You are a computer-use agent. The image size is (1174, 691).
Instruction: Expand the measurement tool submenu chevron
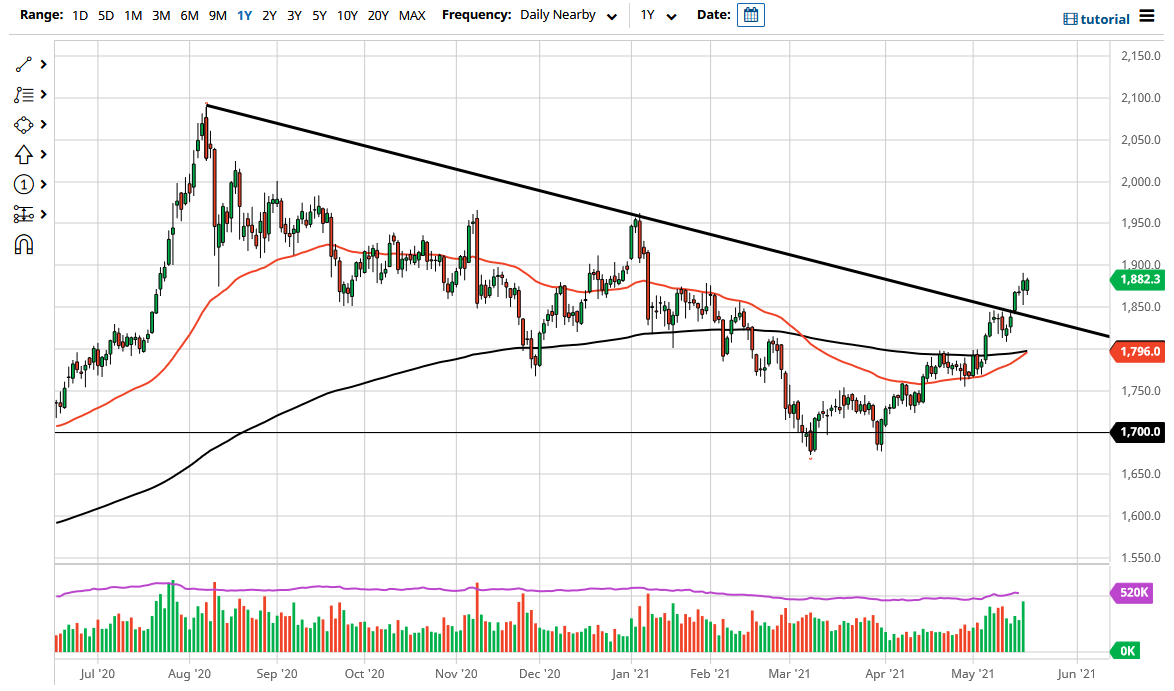coord(43,215)
